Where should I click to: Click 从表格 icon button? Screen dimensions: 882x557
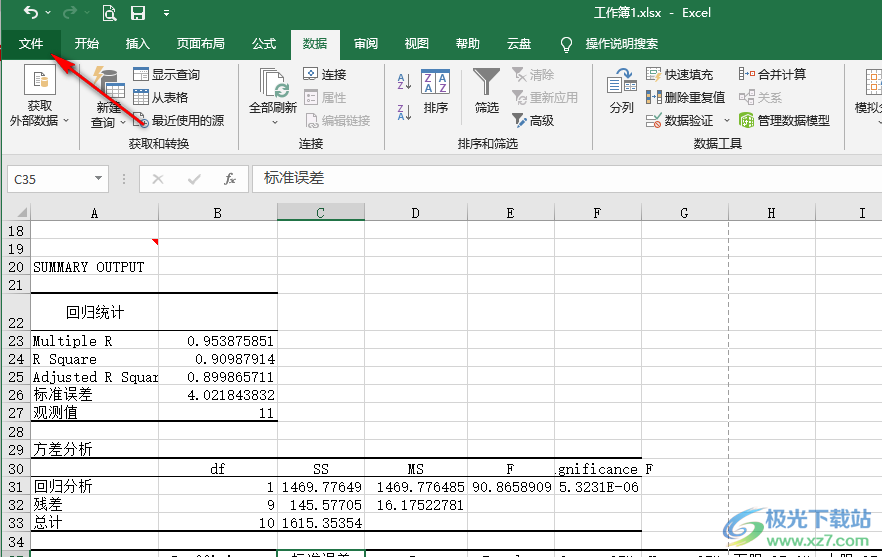[x=161, y=97]
